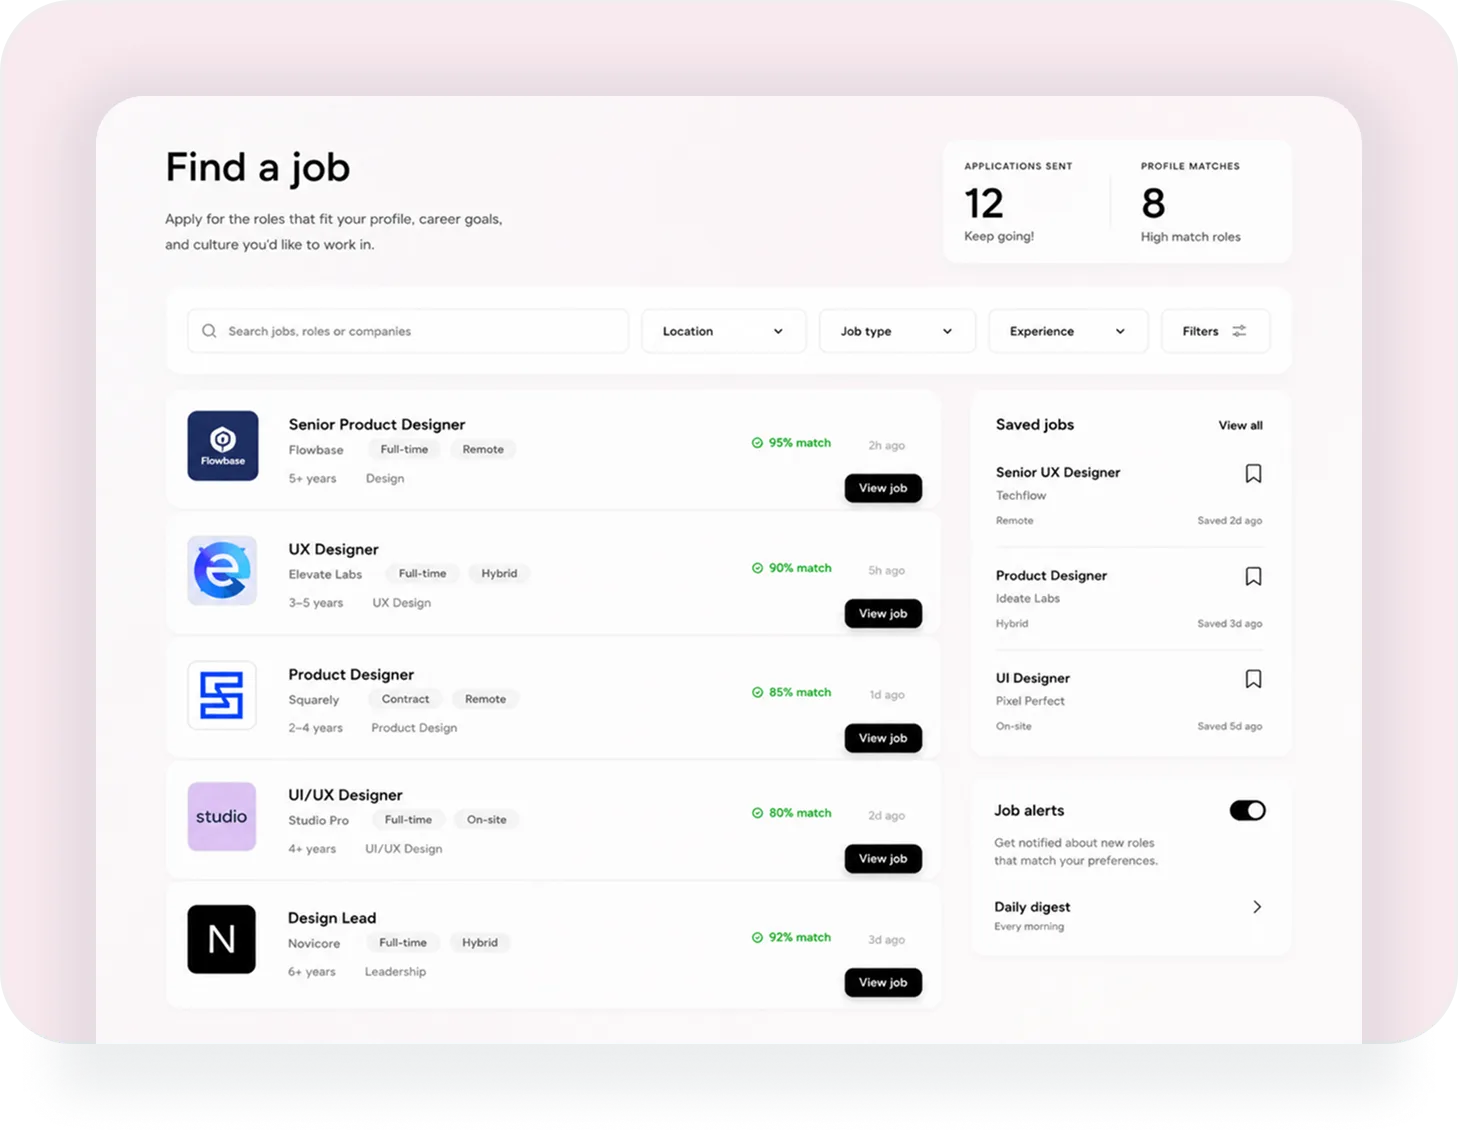Click the Profile Matches count 8

(x=1153, y=204)
